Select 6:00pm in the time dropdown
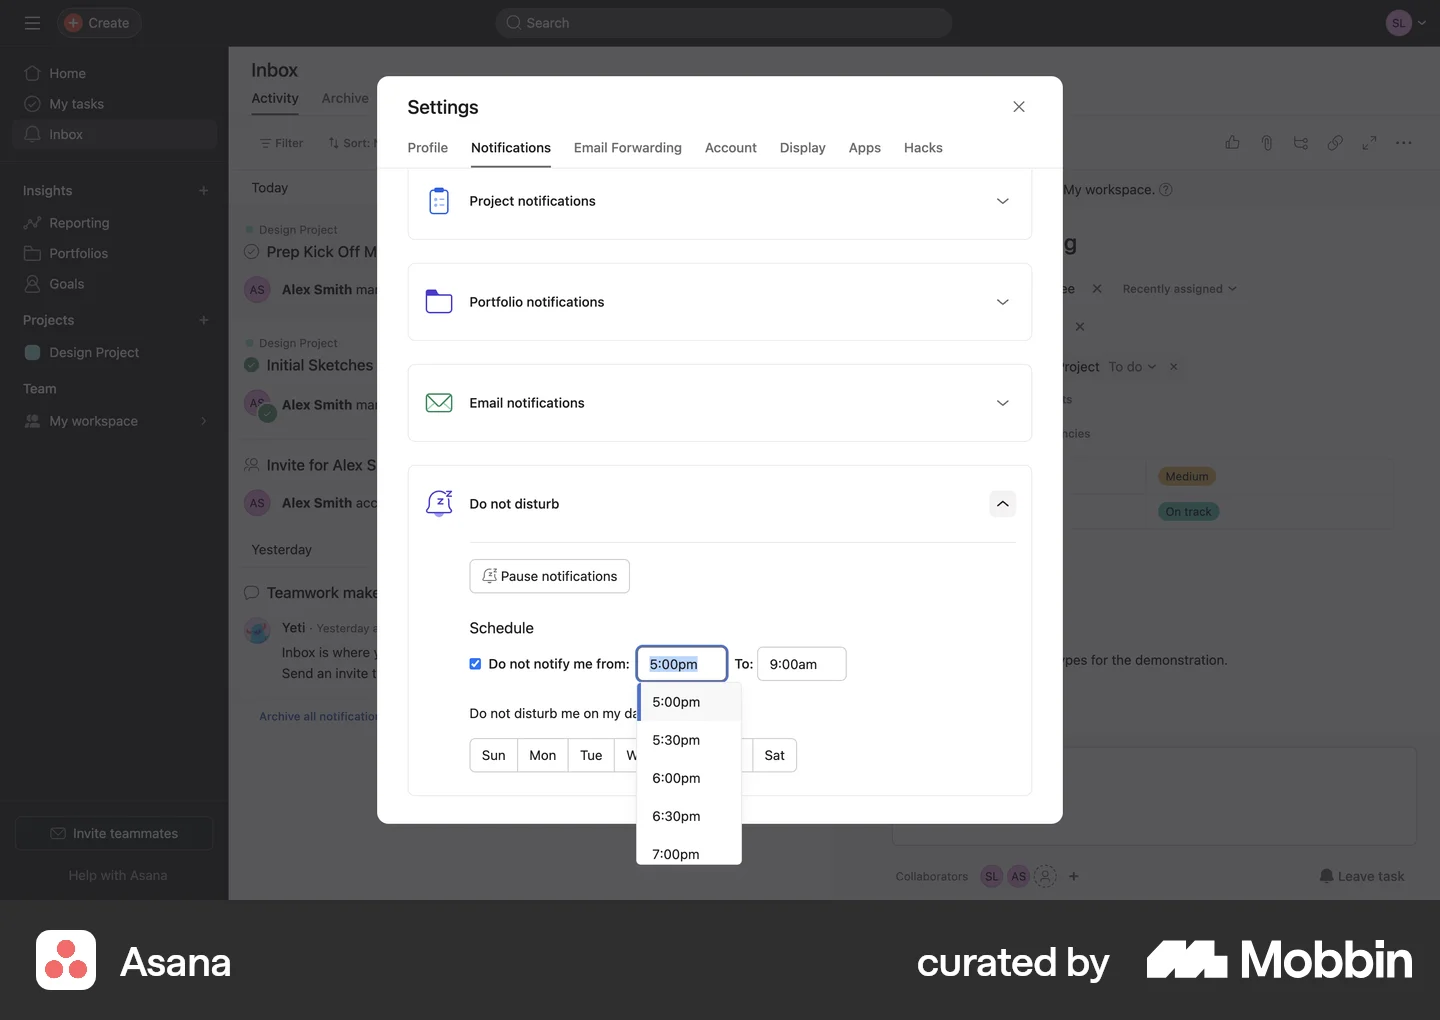Viewport: 1440px width, 1020px height. coord(689,778)
